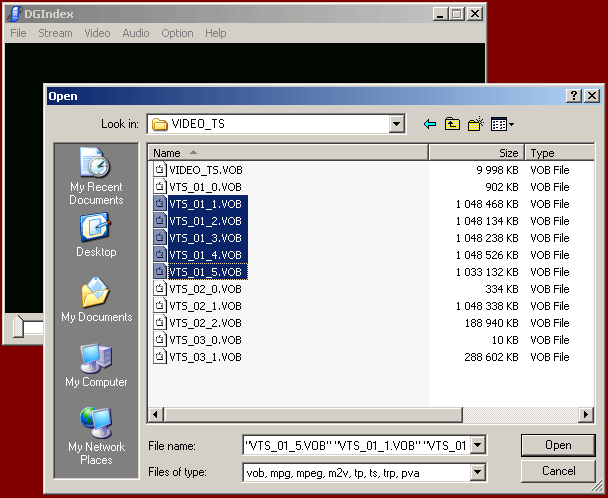Expand the Files of type dropdown
608x498 pixels.
point(478,473)
